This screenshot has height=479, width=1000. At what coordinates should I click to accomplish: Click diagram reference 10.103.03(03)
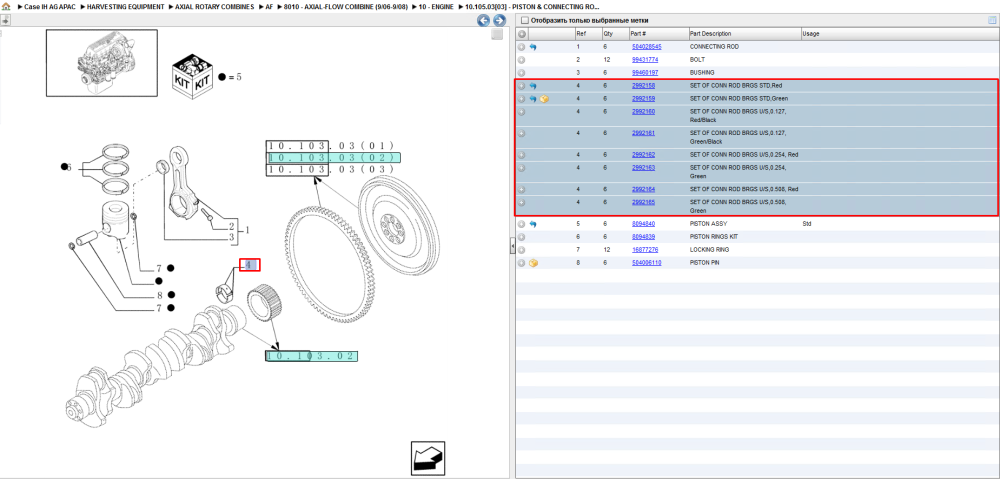point(333,170)
